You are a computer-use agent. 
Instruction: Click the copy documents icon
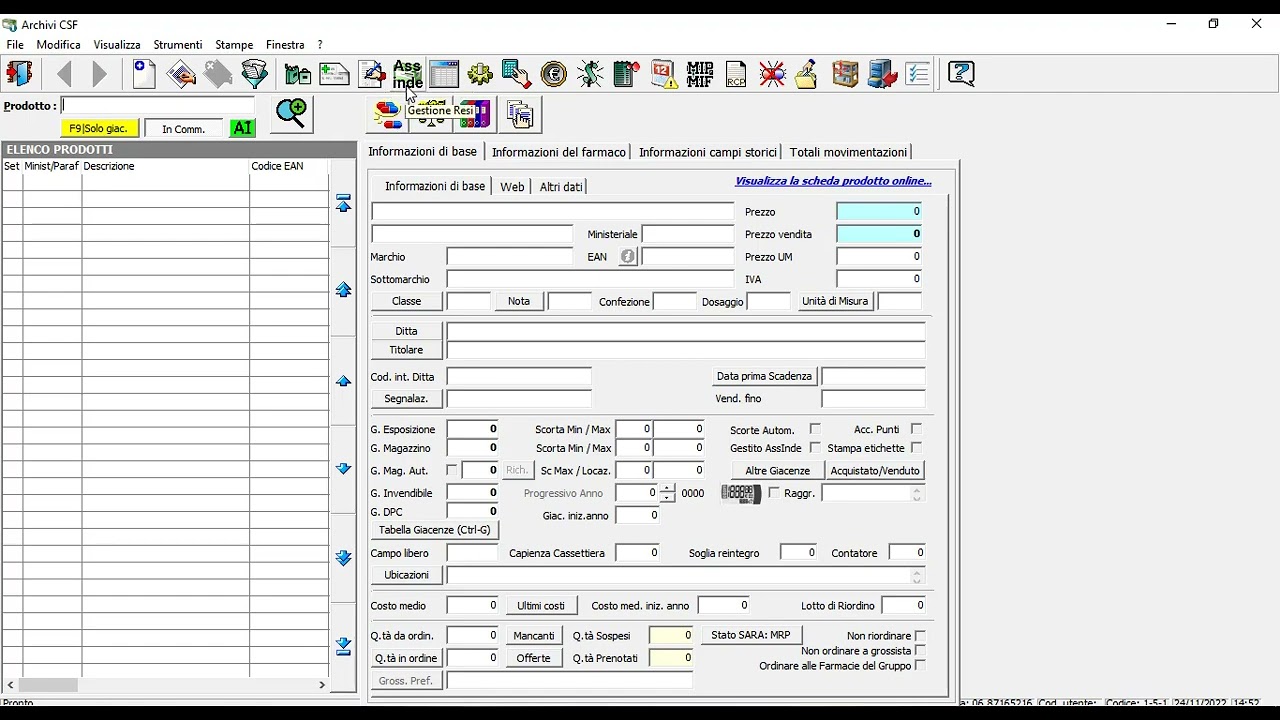tap(519, 115)
